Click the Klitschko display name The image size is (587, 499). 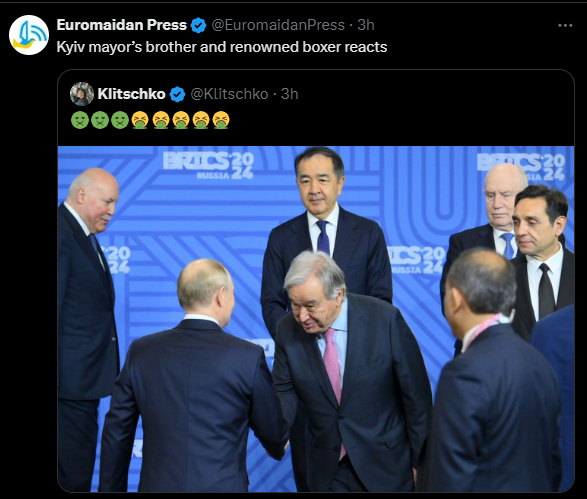coord(131,94)
